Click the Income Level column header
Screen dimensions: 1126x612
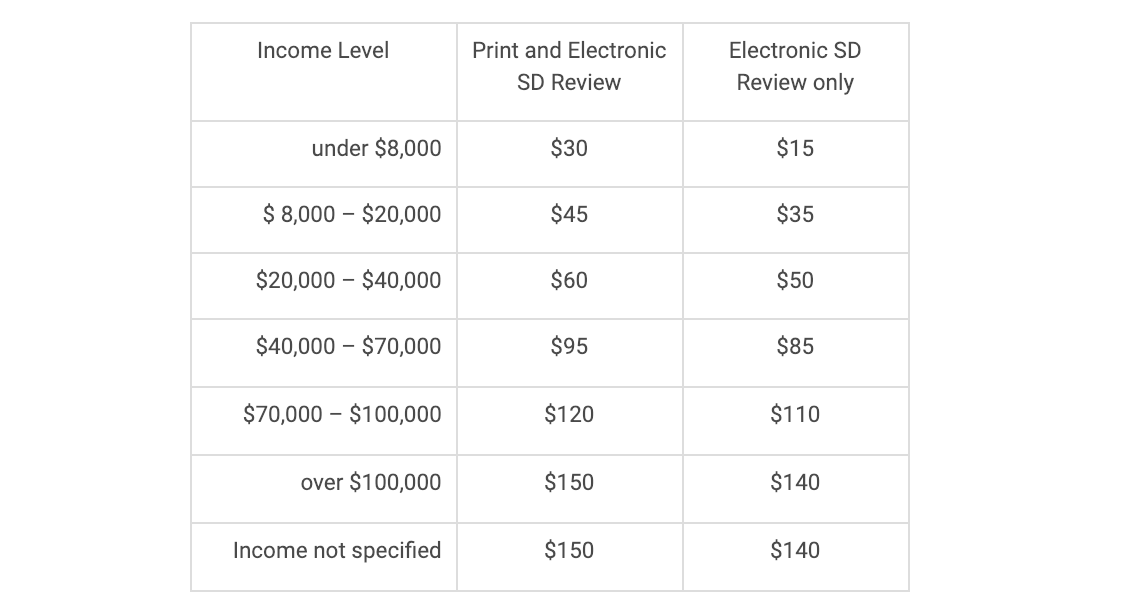(x=323, y=50)
